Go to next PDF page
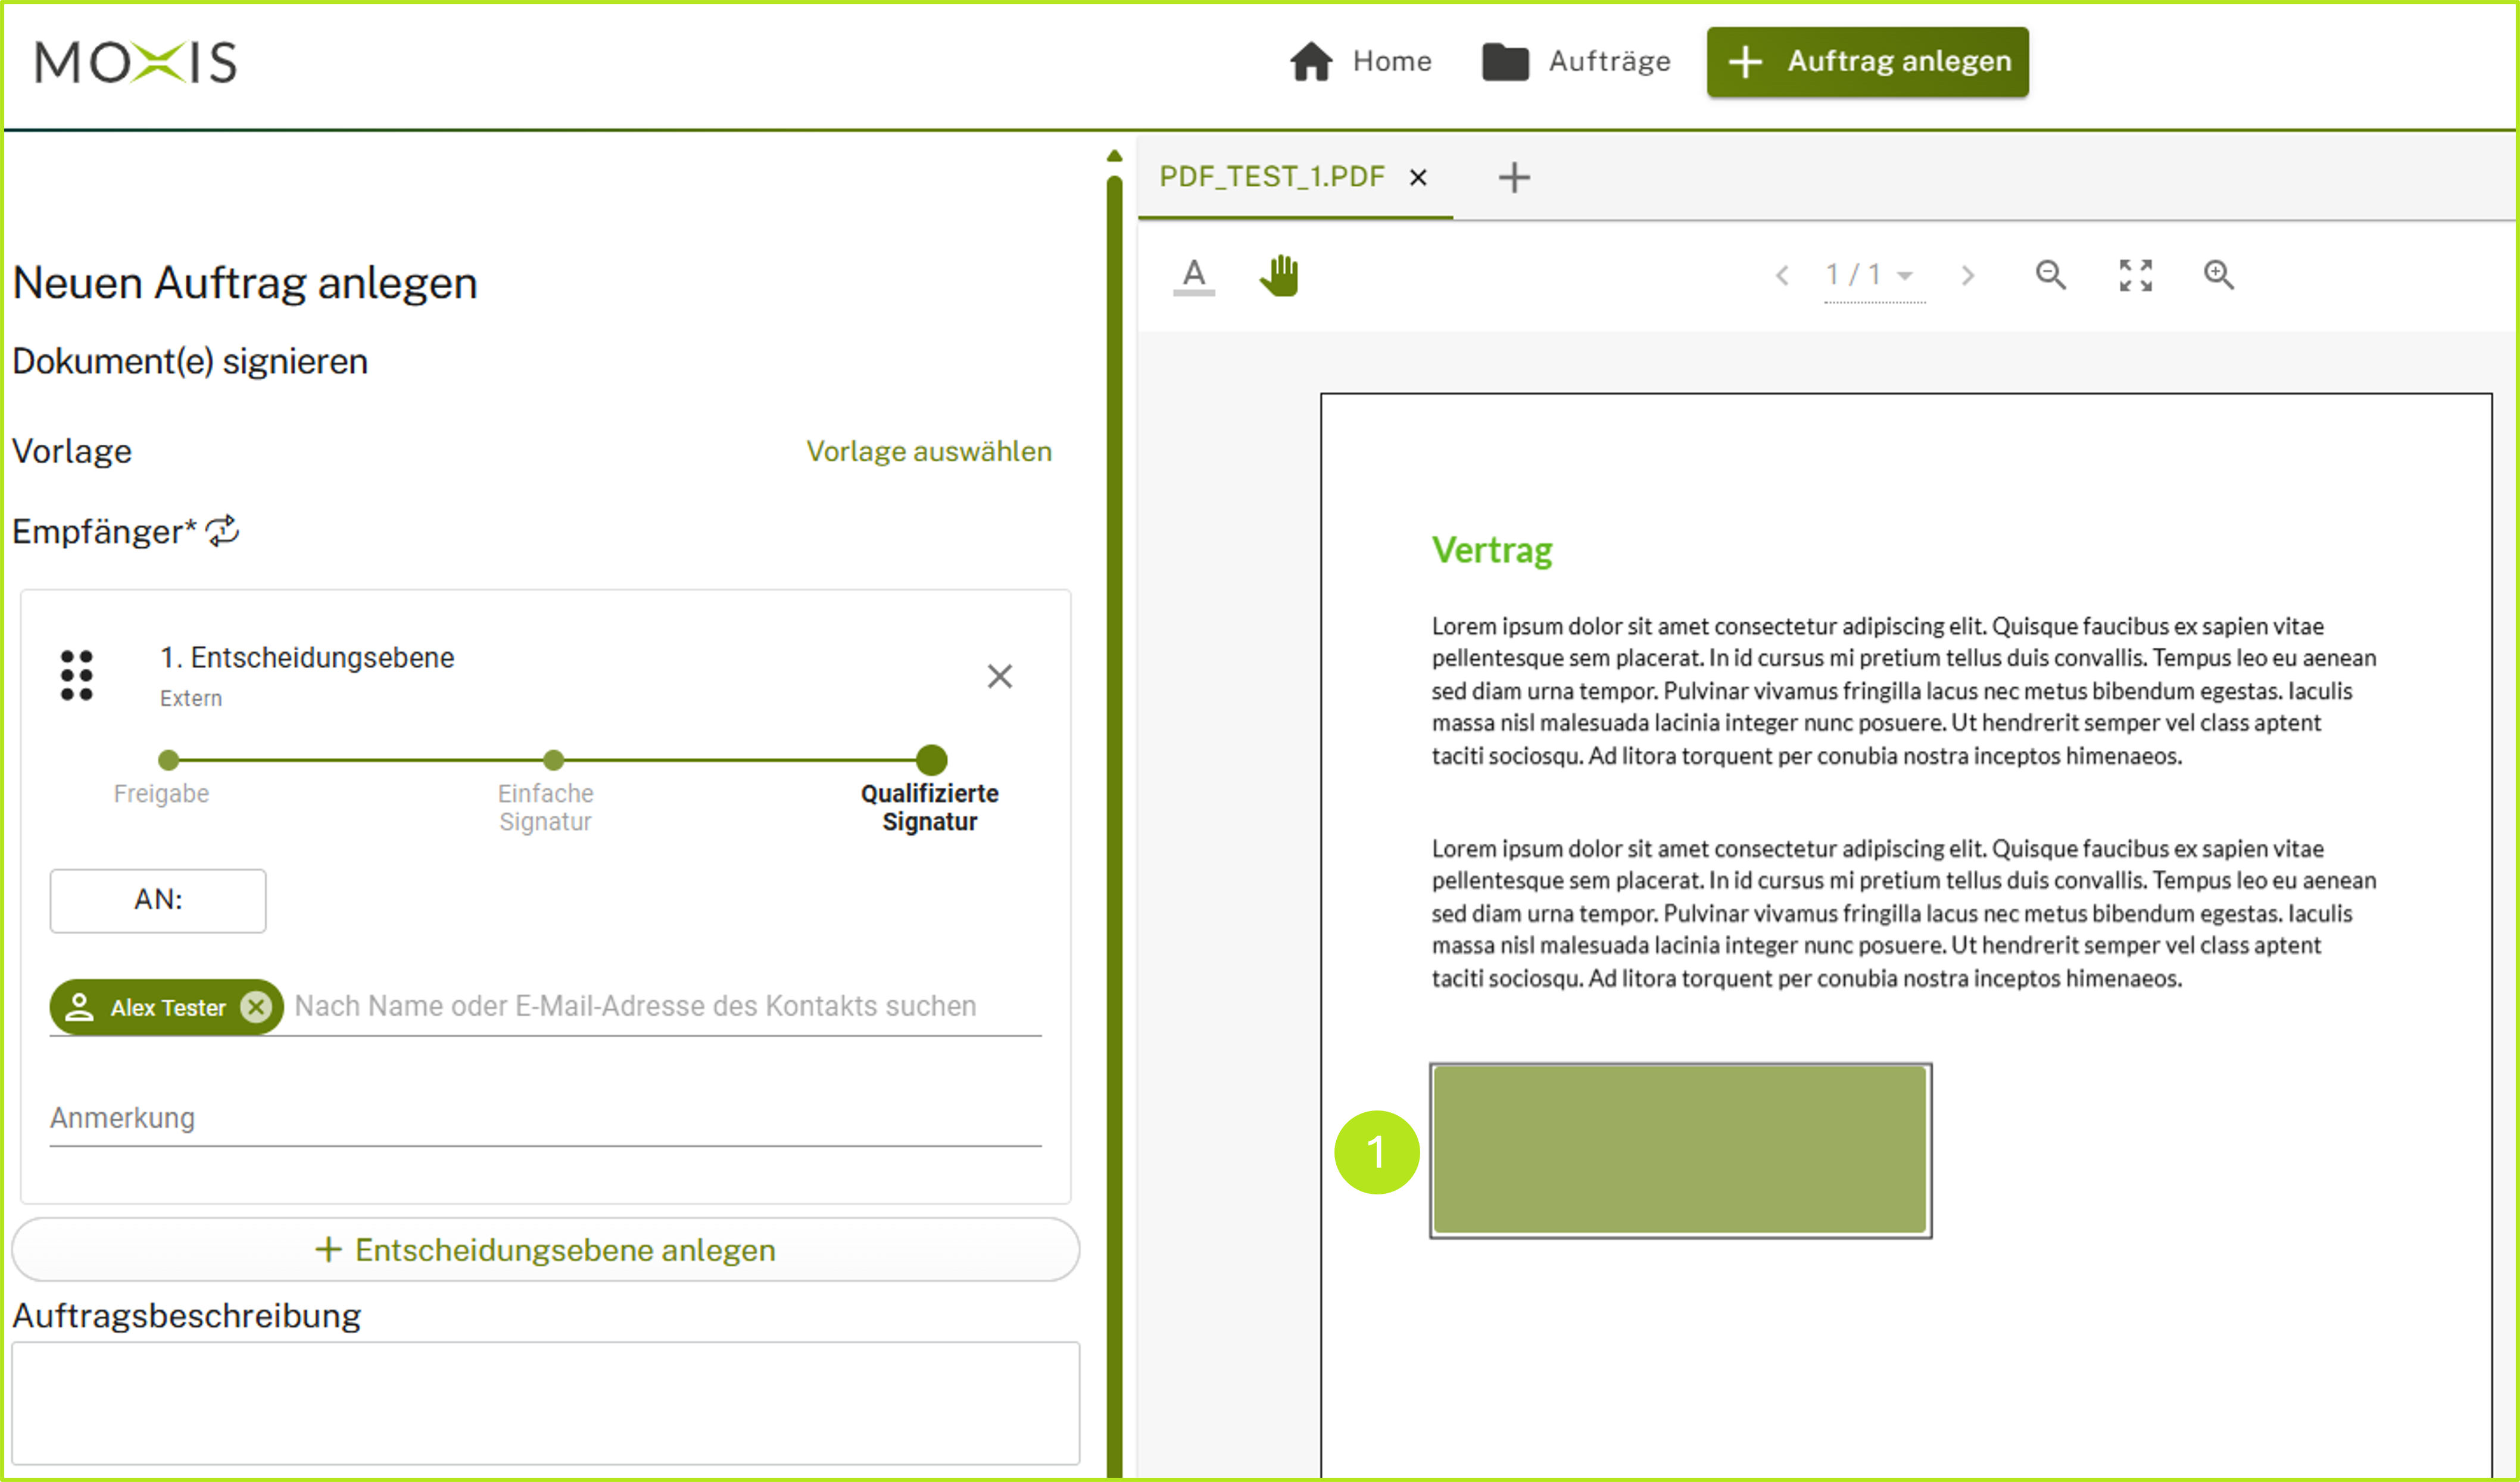Screen dimensions: 2520x1482 (x=1967, y=275)
